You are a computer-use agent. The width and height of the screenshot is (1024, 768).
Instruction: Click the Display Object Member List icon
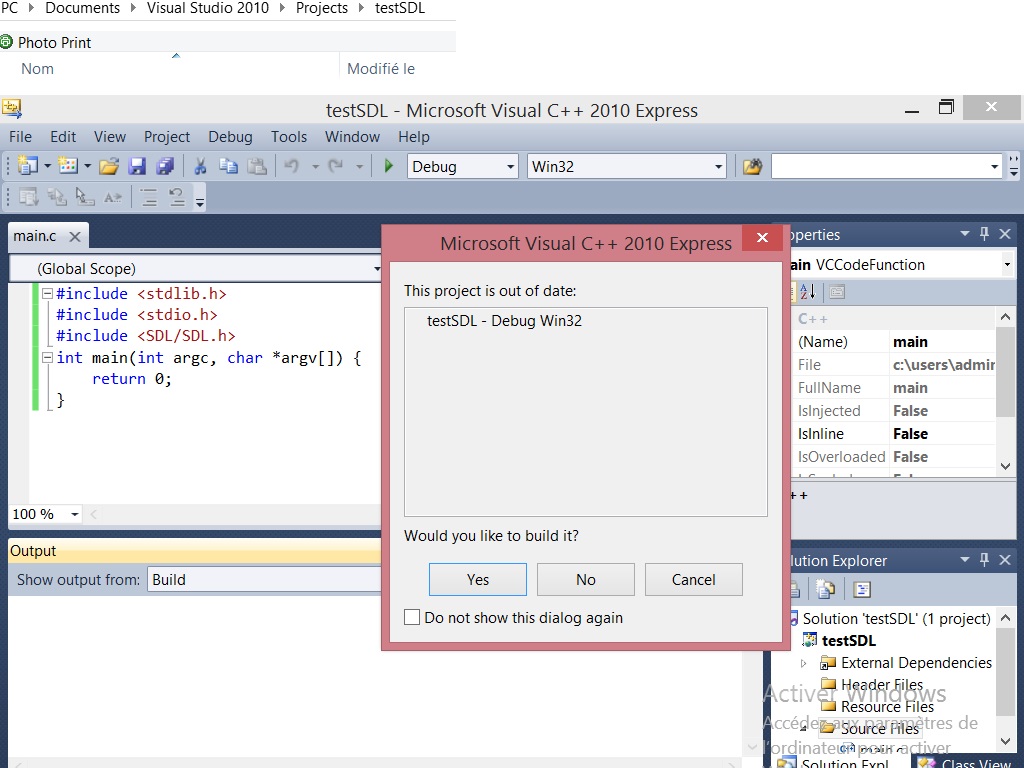pos(28,197)
